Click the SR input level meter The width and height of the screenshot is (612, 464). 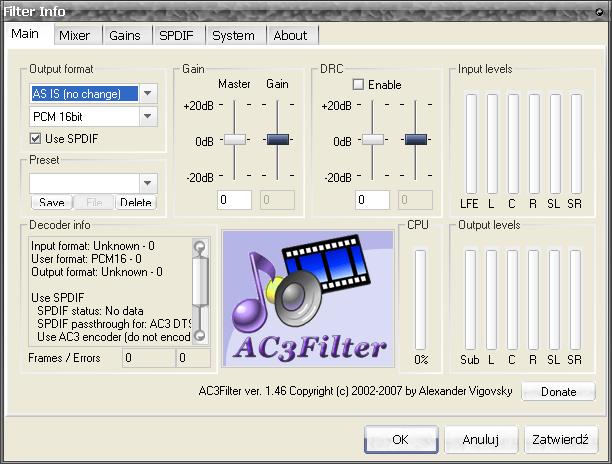(x=576, y=144)
